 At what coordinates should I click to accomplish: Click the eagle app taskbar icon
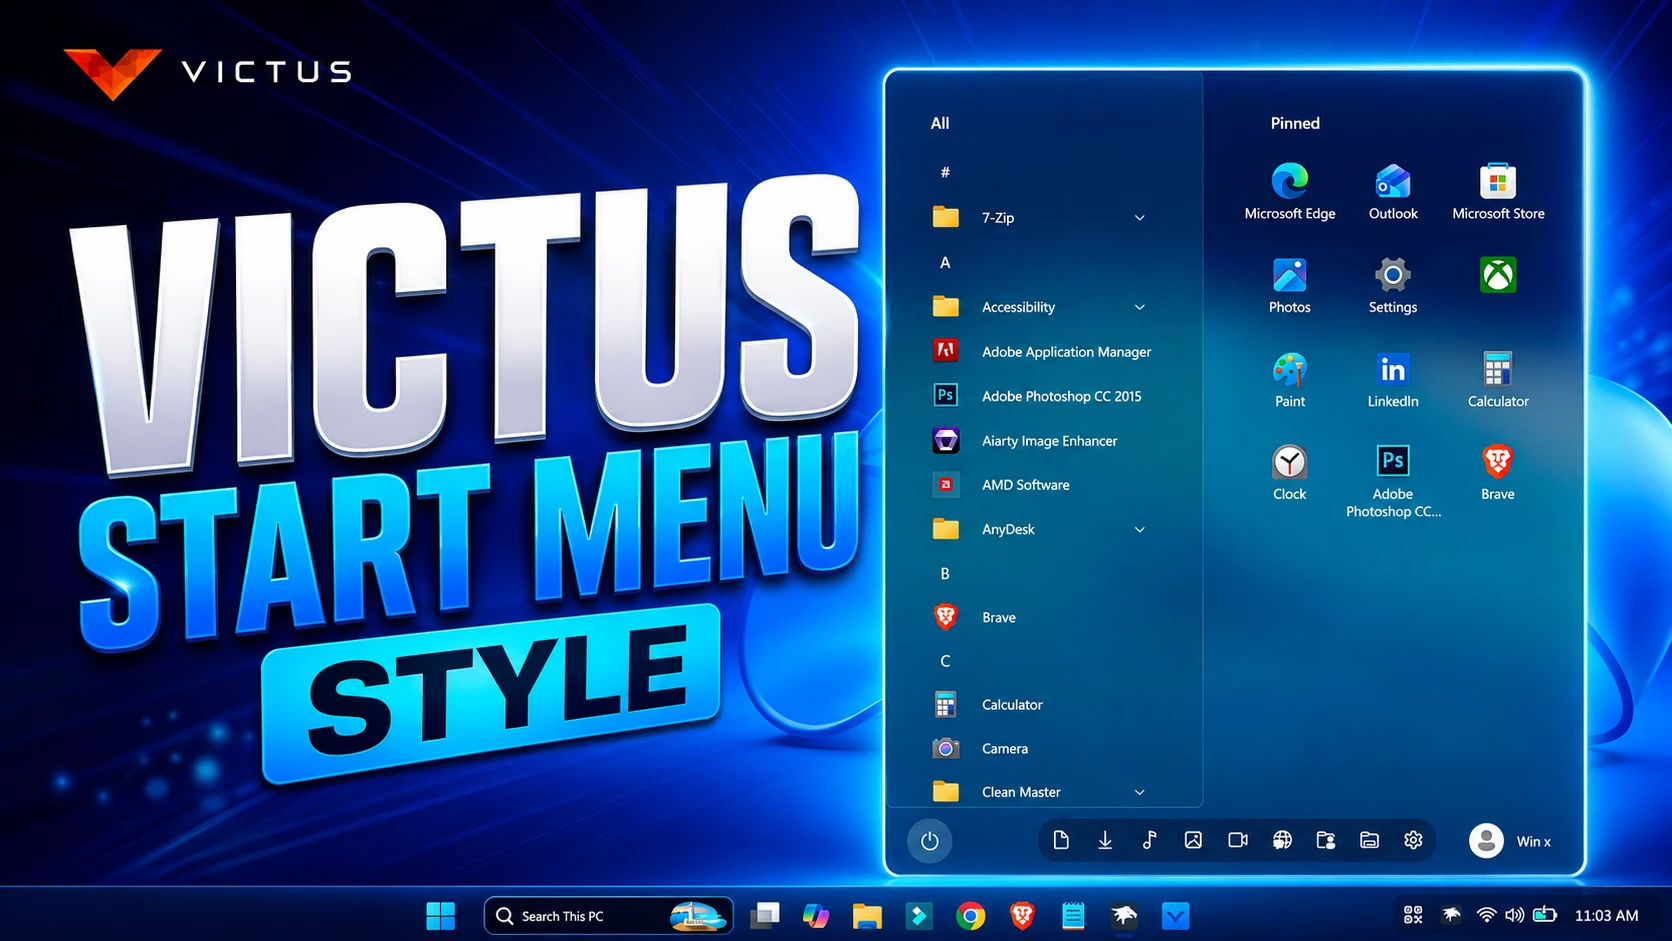tap(1124, 915)
